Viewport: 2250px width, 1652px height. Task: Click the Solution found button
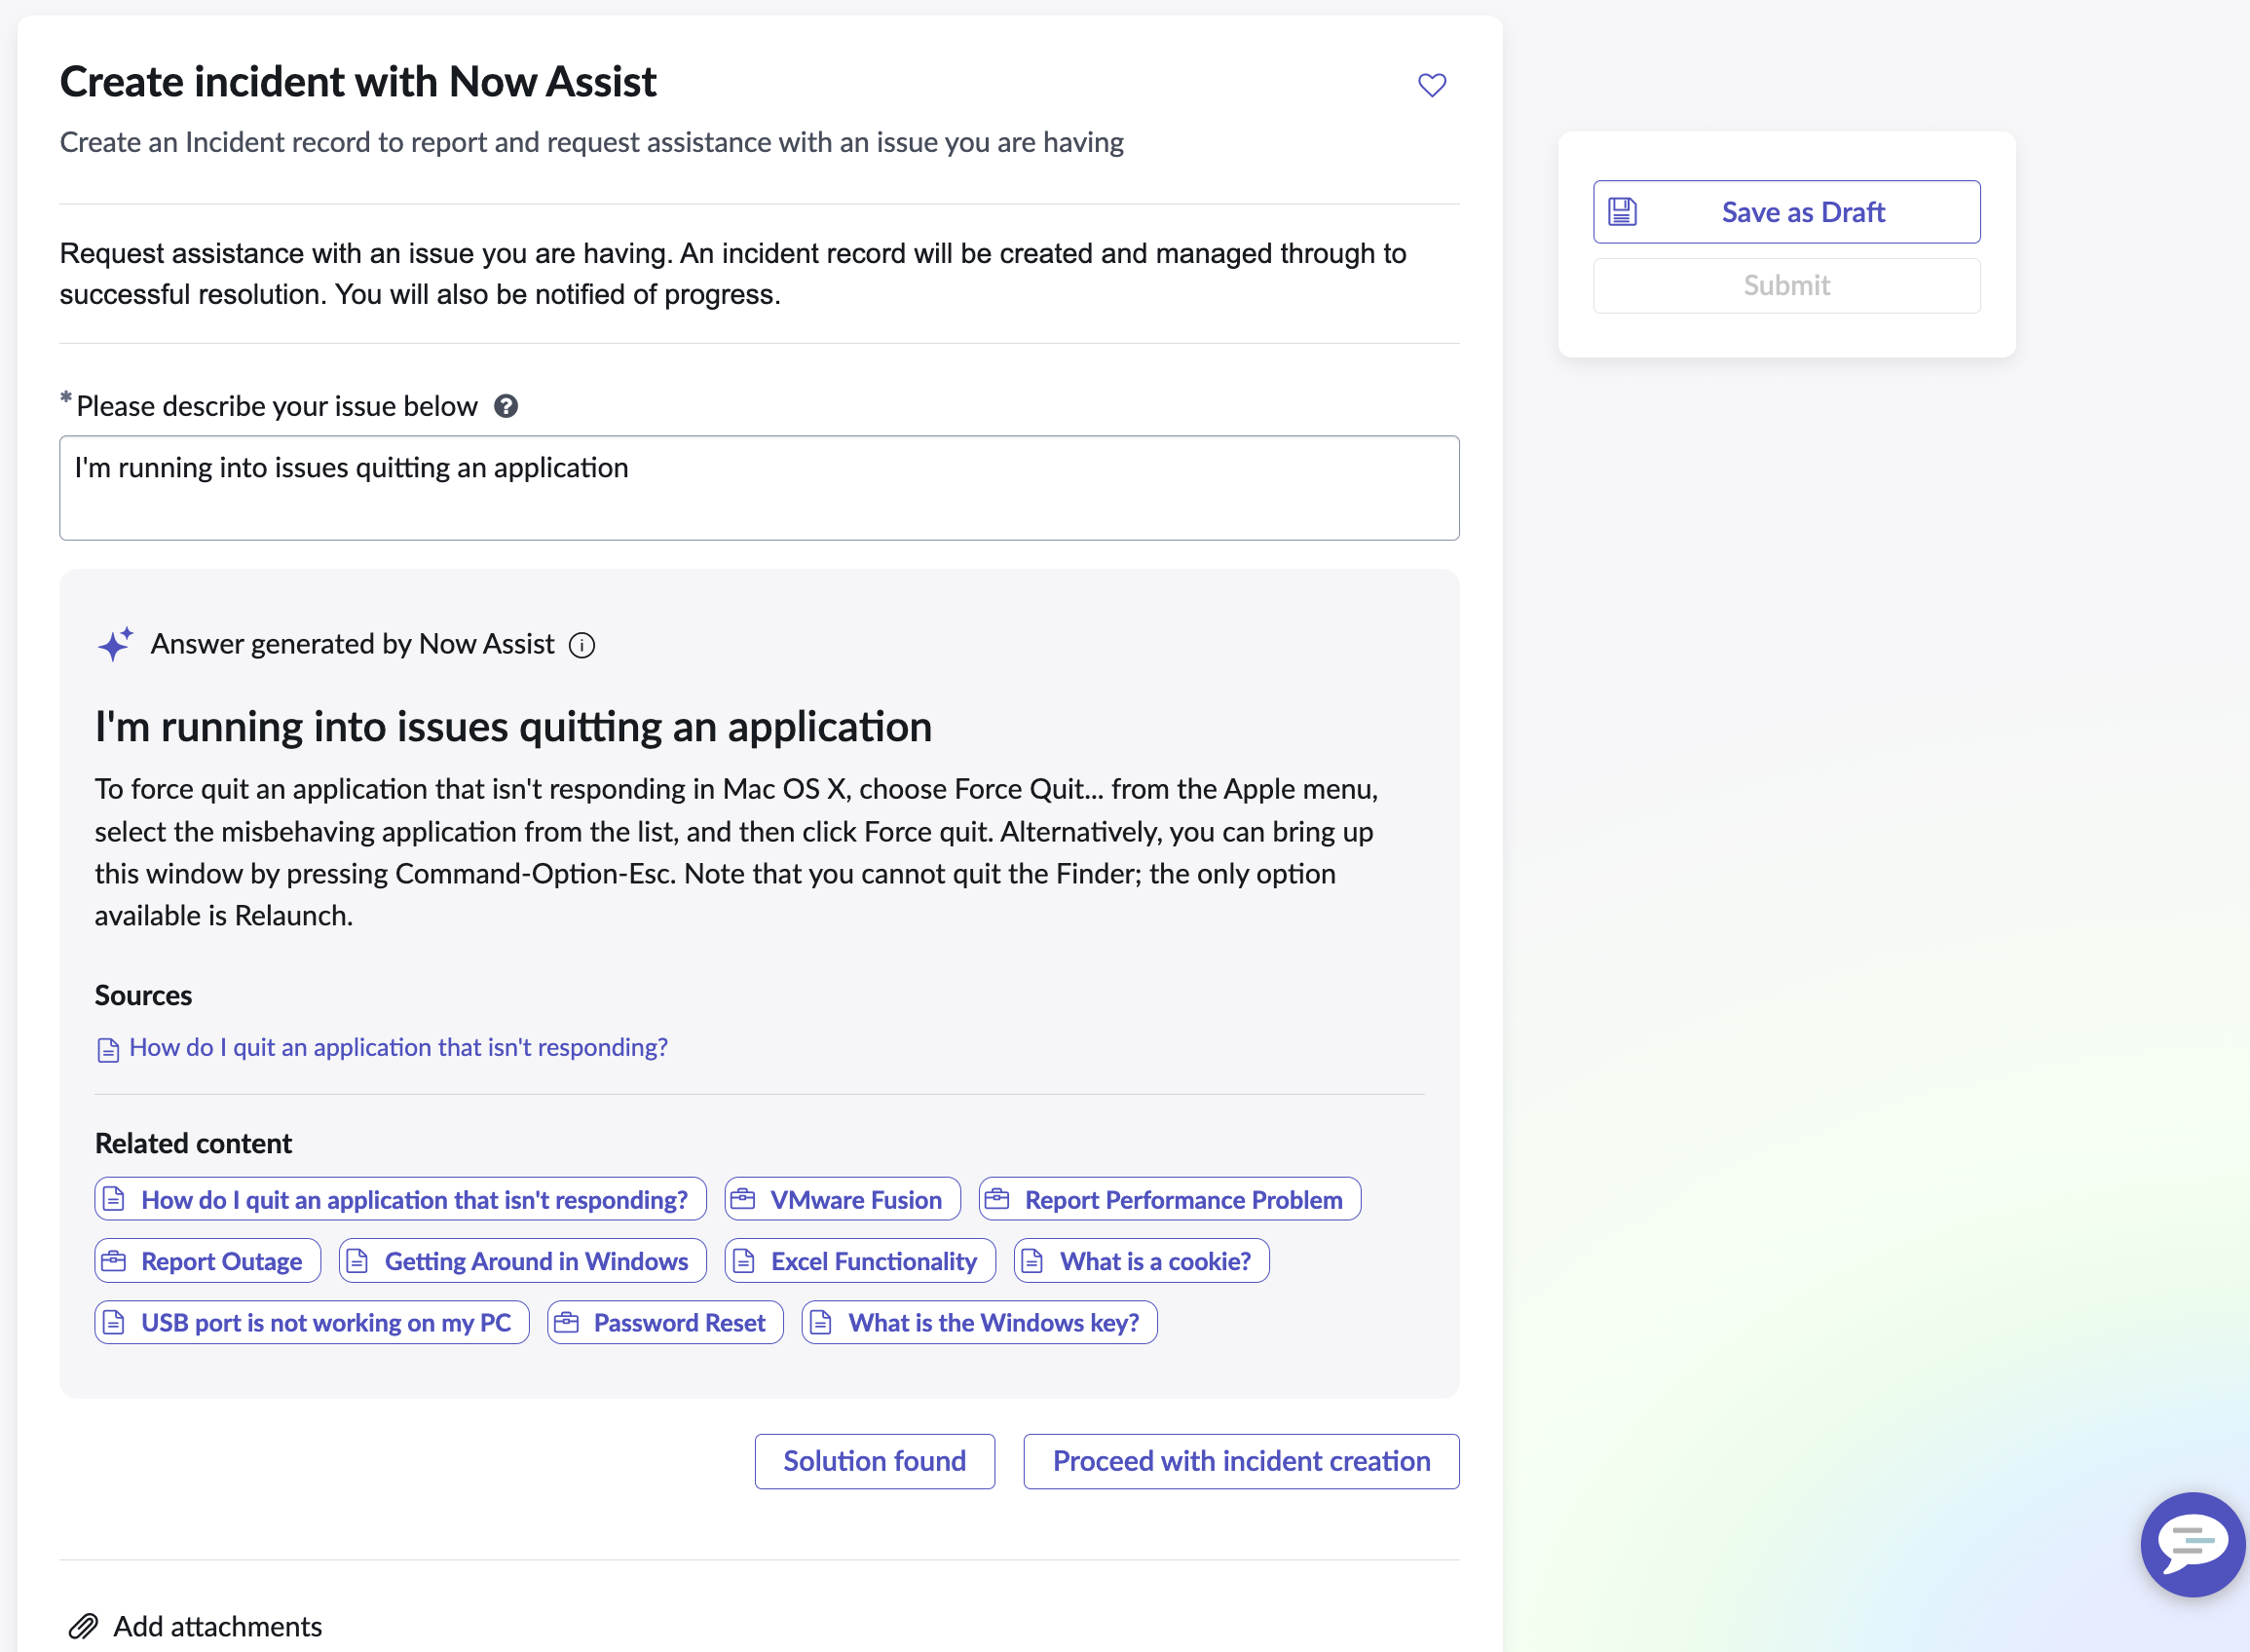[x=874, y=1461]
